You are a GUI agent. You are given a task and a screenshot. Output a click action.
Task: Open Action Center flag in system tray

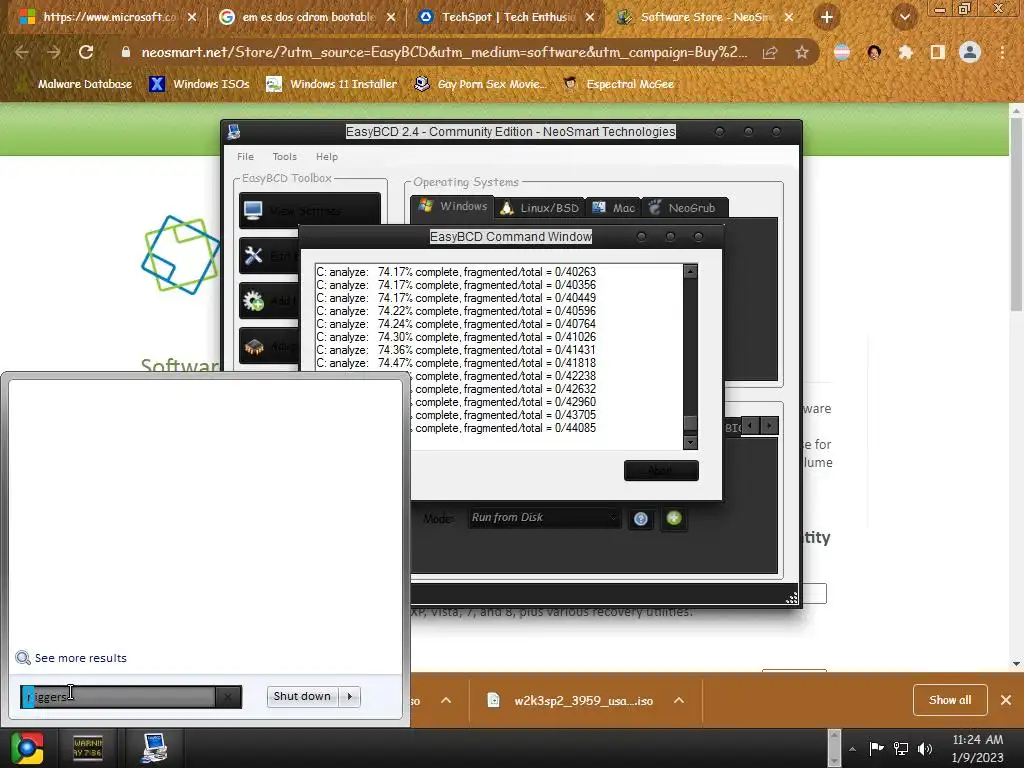coord(876,748)
